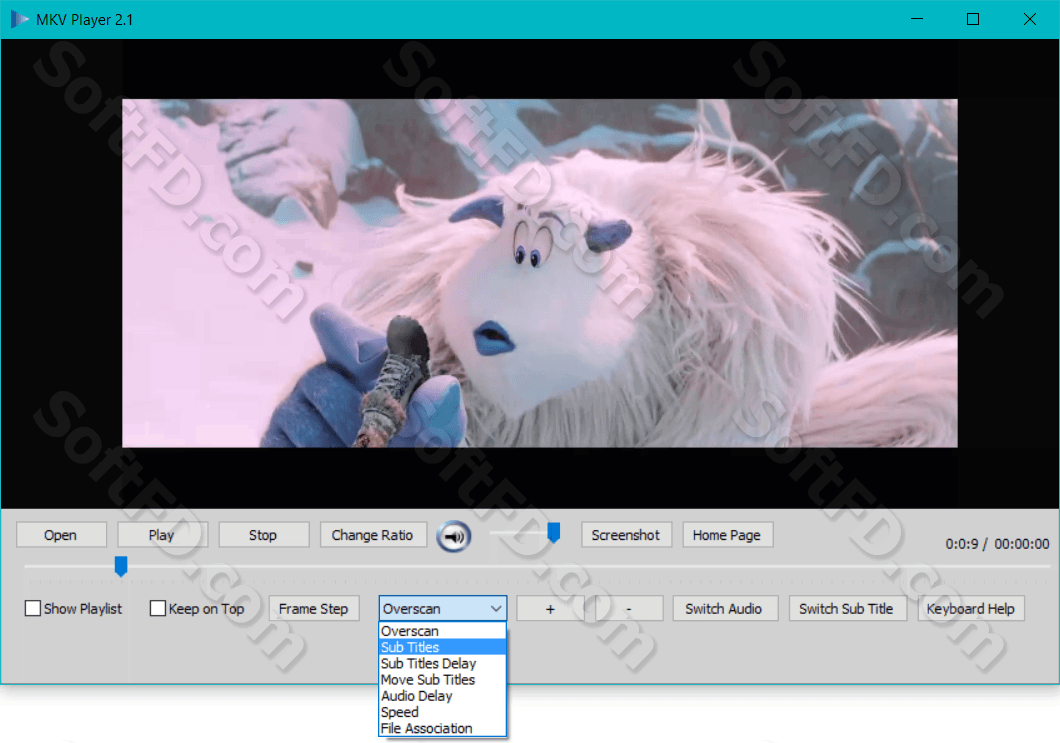Maximize the MKV Player window
This screenshot has width=1060, height=743.
pos(973,19)
